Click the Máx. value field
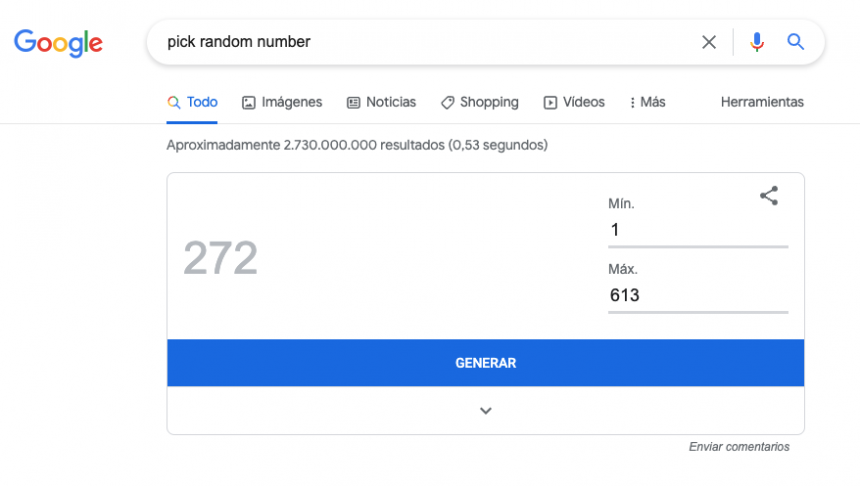 coord(697,295)
